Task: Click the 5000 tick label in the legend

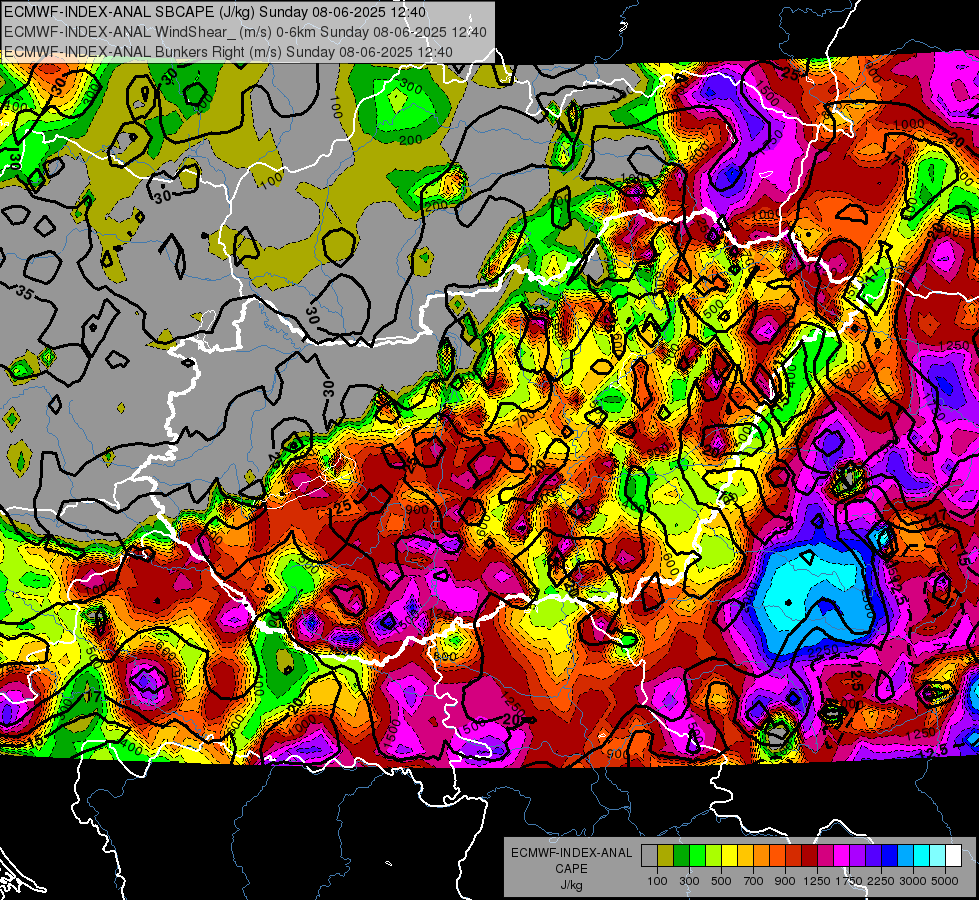Action: pyautogui.click(x=945, y=881)
